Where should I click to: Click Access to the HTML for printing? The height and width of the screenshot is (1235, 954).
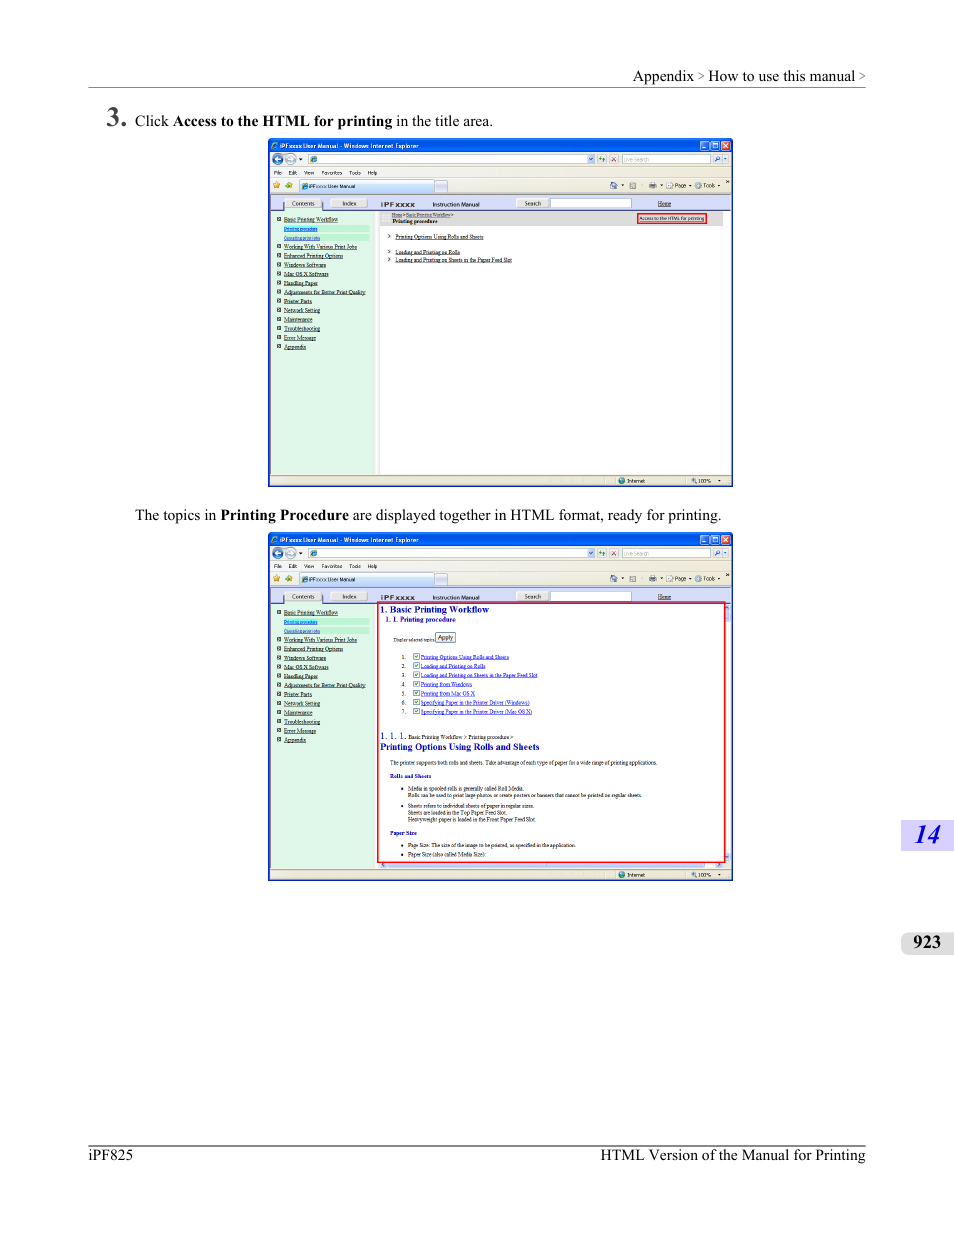point(672,218)
